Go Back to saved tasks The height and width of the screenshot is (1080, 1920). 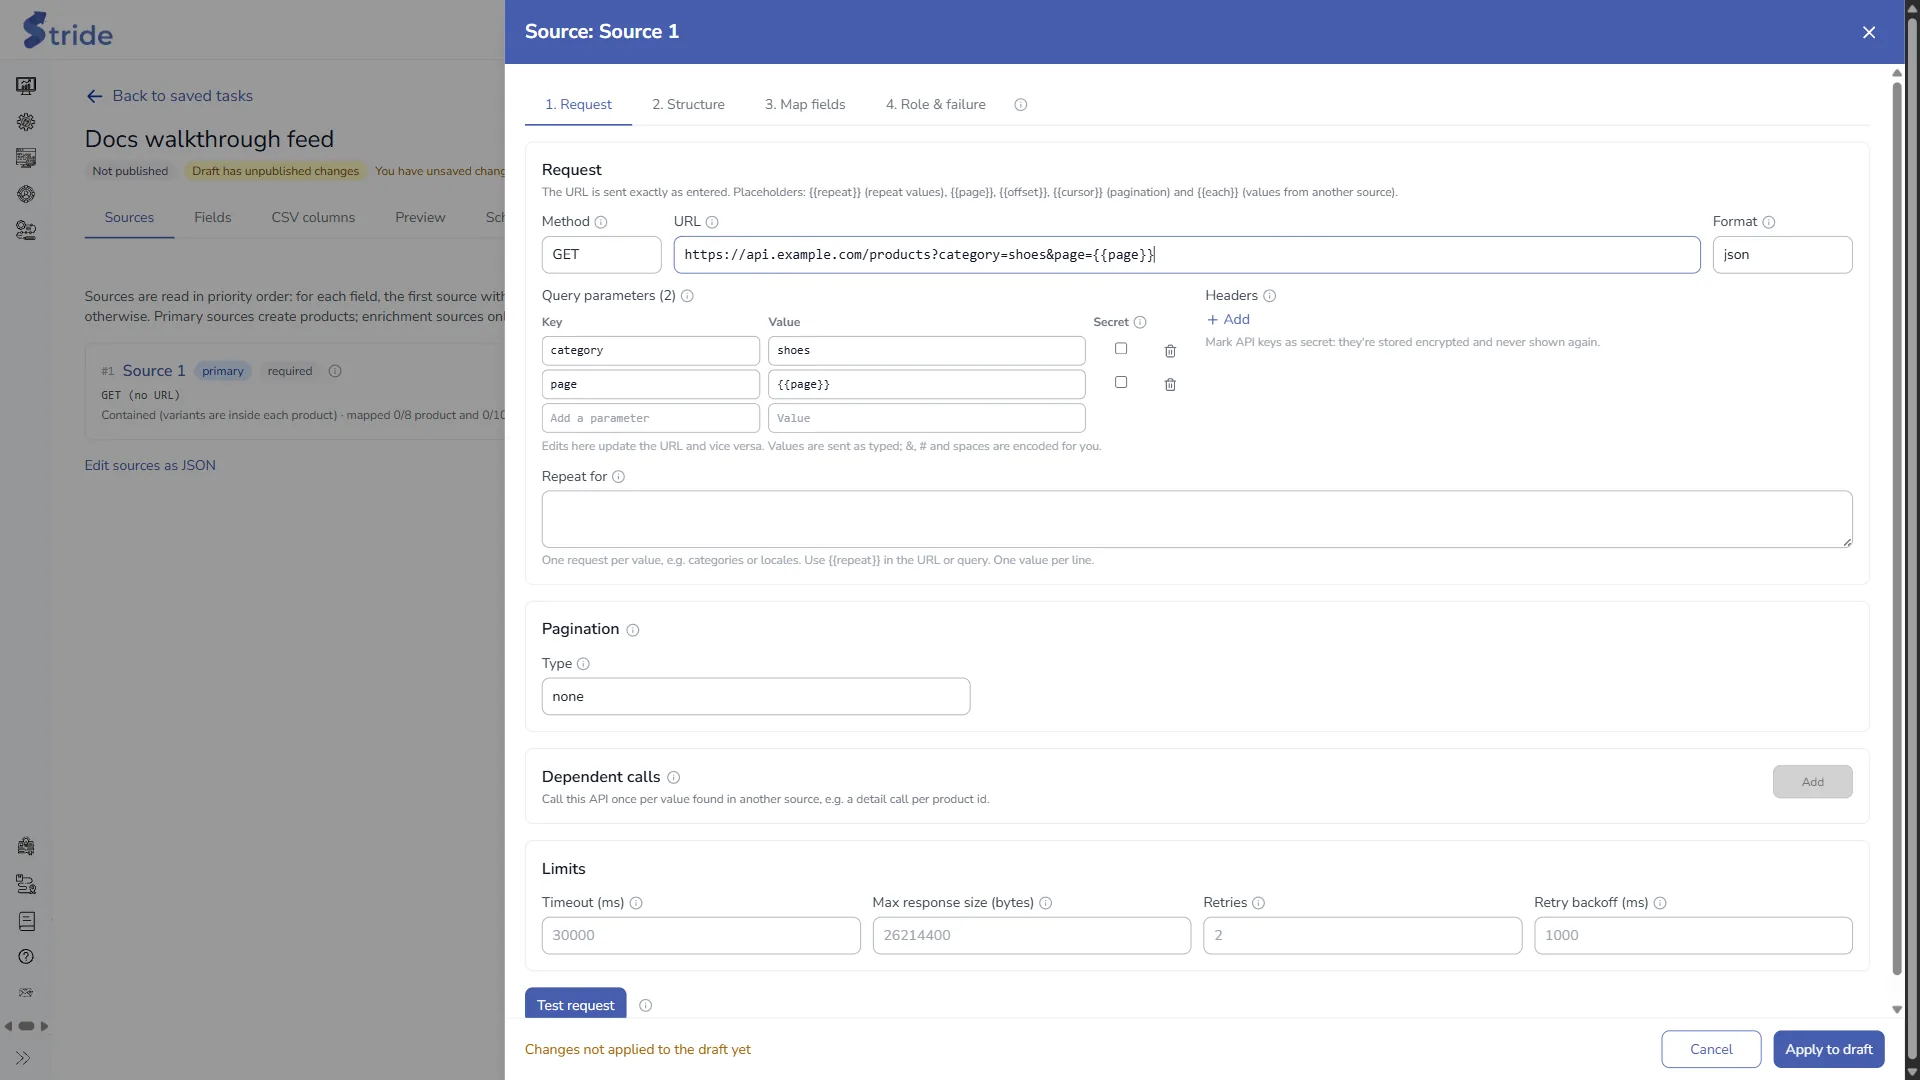pyautogui.click(x=169, y=96)
